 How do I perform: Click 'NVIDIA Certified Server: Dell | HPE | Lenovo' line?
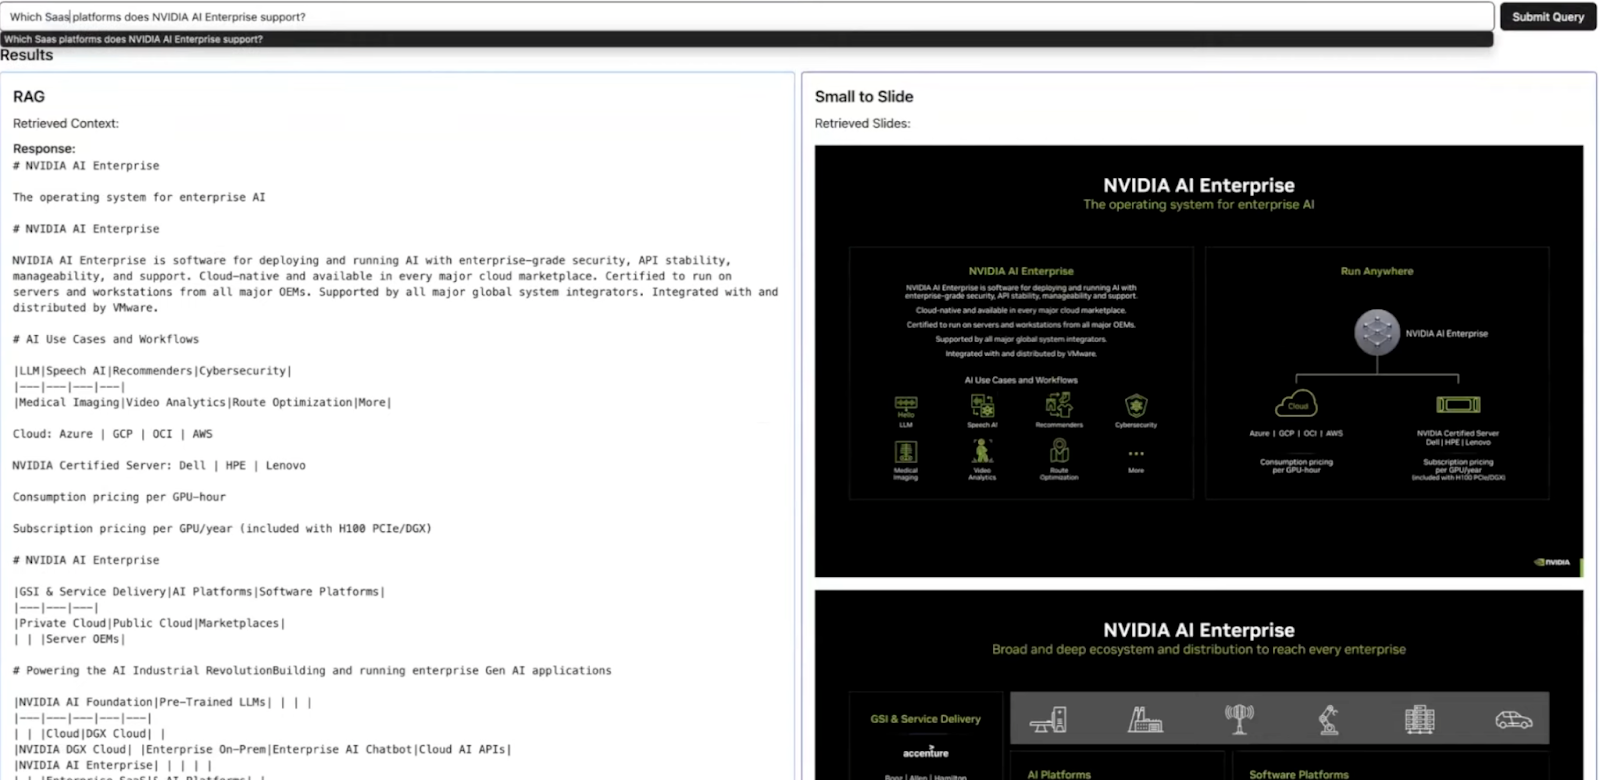tap(159, 466)
